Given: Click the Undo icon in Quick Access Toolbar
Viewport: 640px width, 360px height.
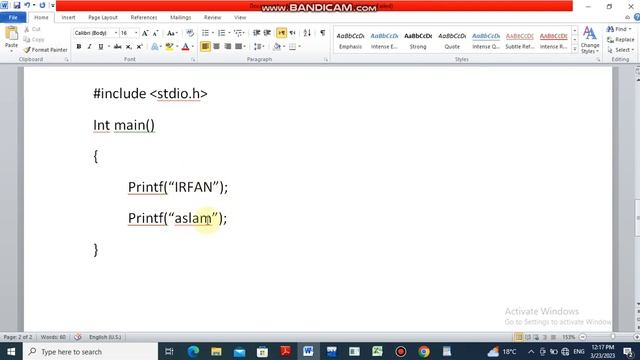Looking at the screenshot, I should click(27, 5).
